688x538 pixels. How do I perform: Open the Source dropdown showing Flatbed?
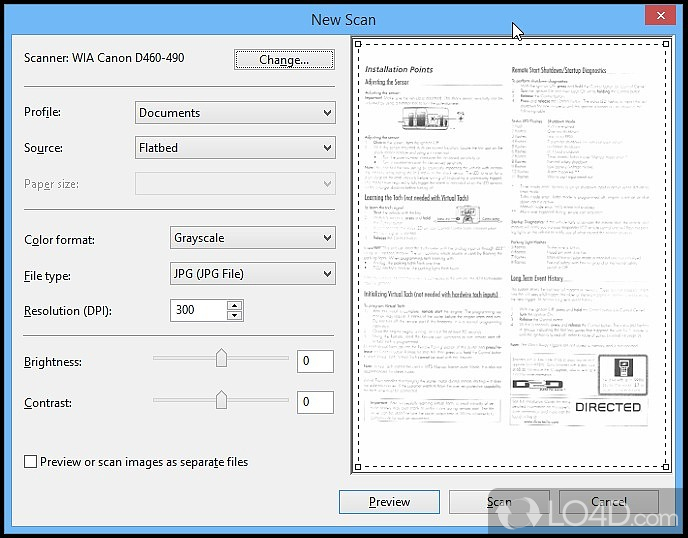[235, 147]
